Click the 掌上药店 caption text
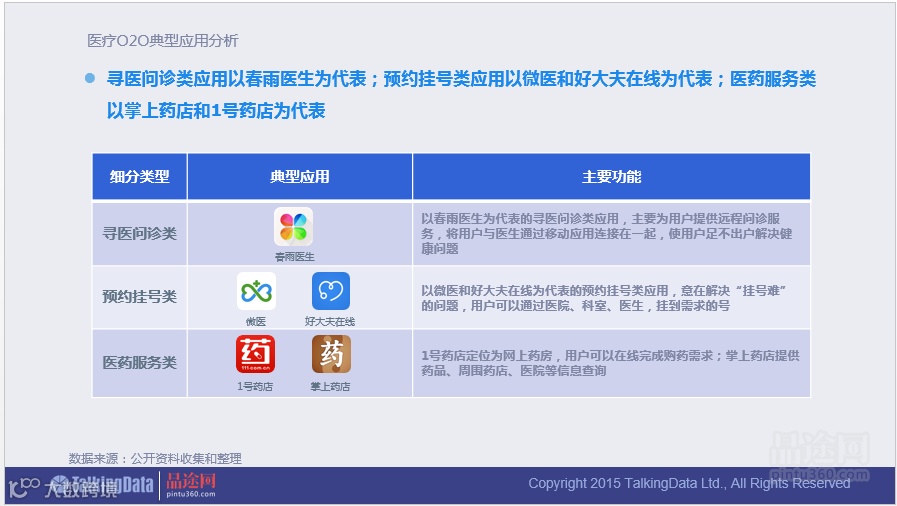This screenshot has height=506, width=897. coord(331,387)
